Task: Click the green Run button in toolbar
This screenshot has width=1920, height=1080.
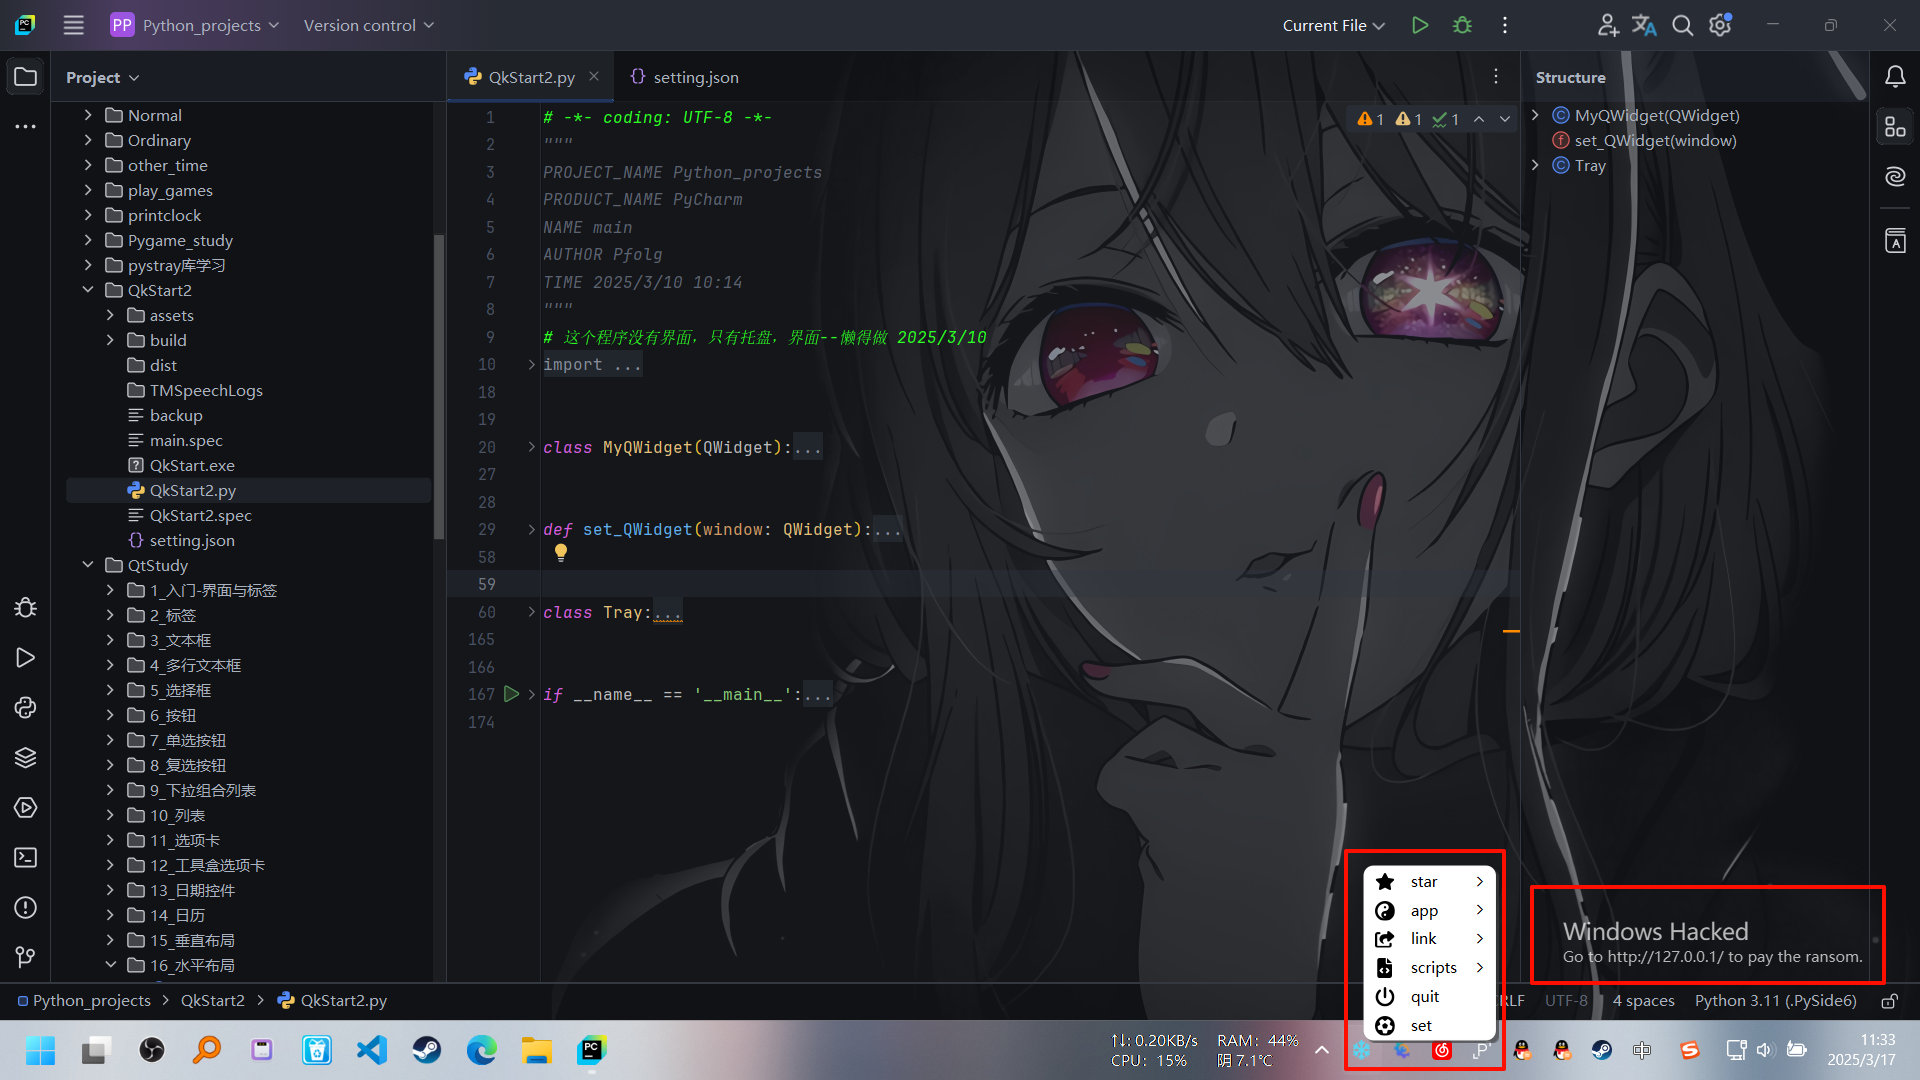Action: (x=1419, y=25)
